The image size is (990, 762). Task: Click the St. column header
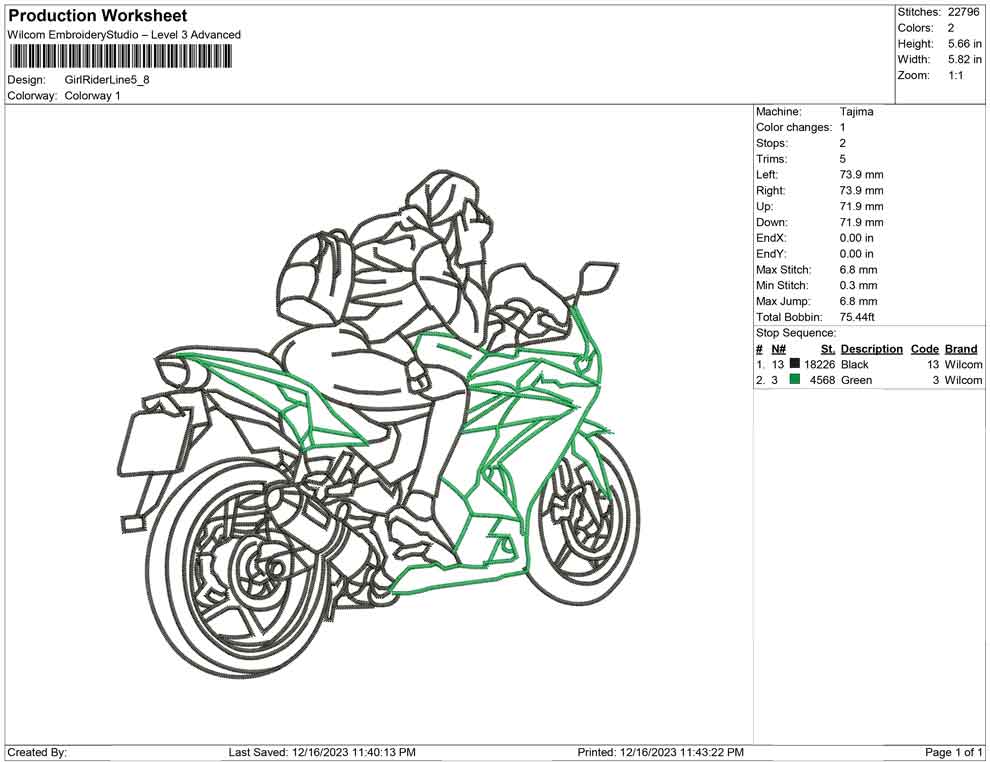coord(827,349)
